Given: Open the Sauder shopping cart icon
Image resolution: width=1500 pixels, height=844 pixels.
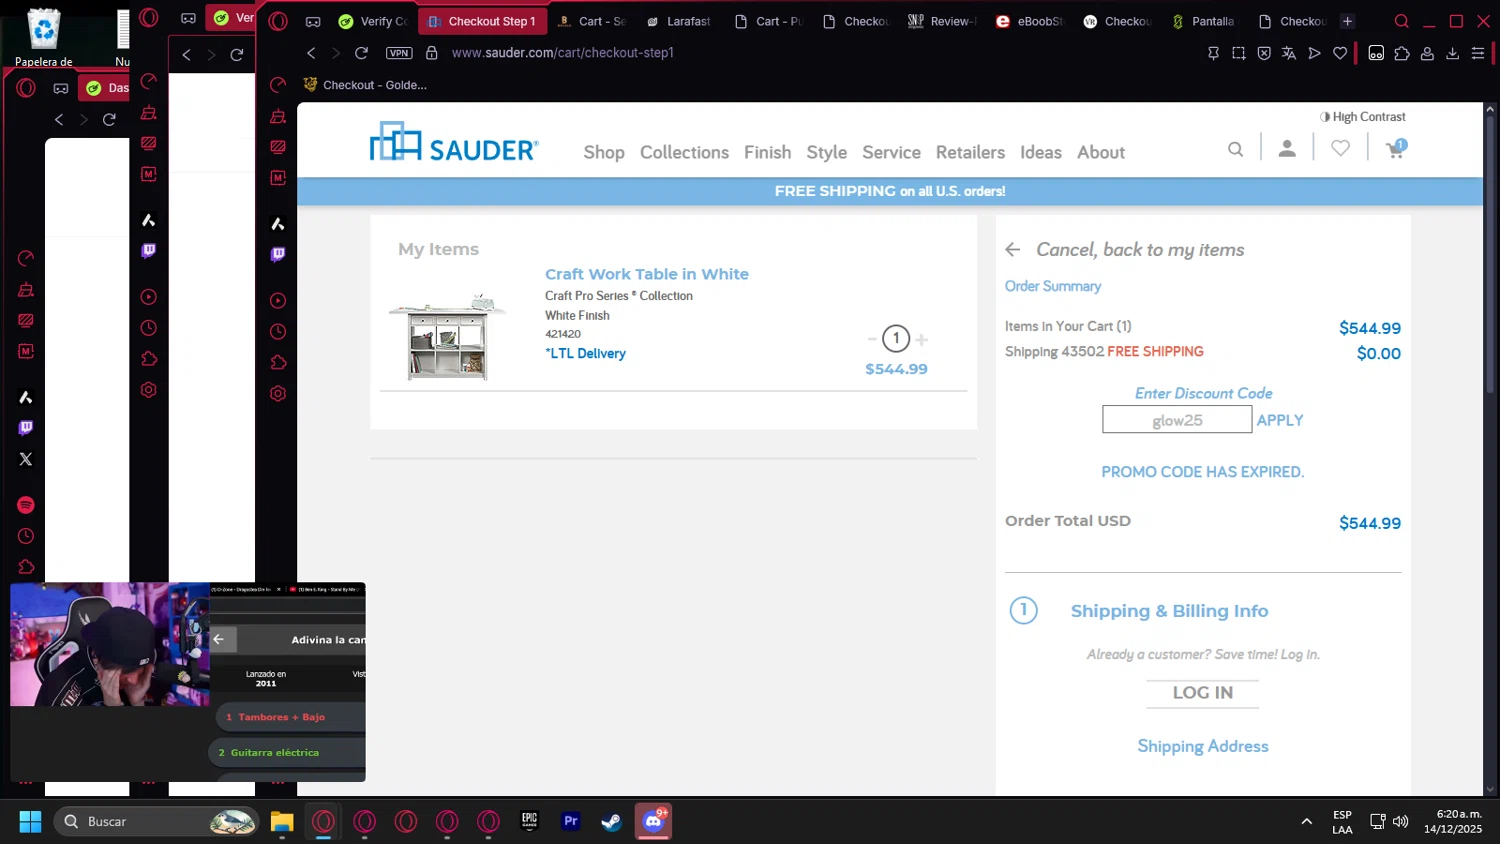Looking at the screenshot, I should coord(1396,148).
